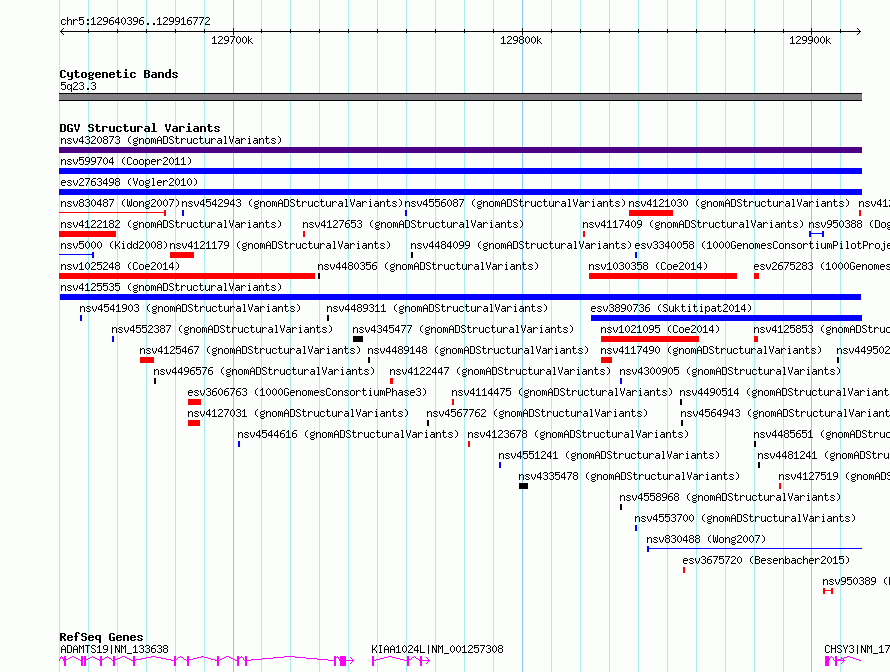This screenshot has width=890, height=672.
Task: Click the esv2675283 variant label
Action: (x=821, y=266)
